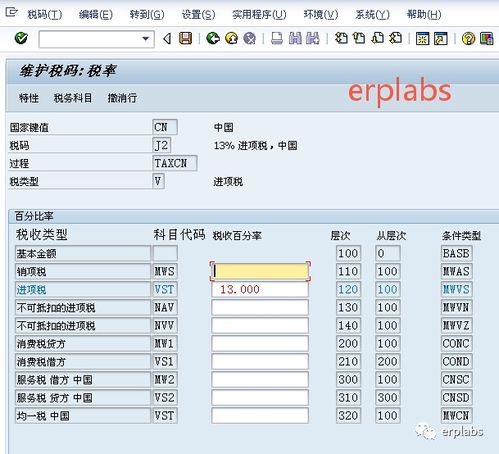Open the 帮助(H) menu
This screenshot has height=454, width=499.
[x=424, y=15]
